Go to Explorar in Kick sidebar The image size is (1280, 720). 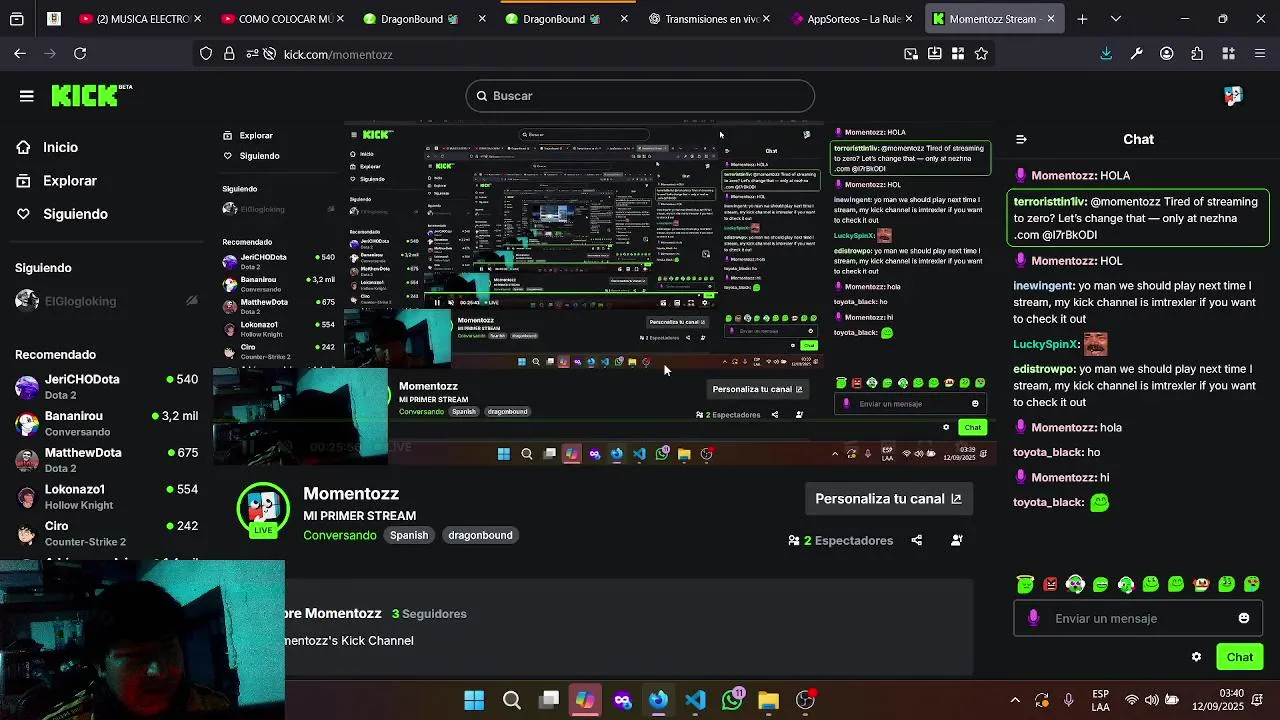(x=57, y=181)
